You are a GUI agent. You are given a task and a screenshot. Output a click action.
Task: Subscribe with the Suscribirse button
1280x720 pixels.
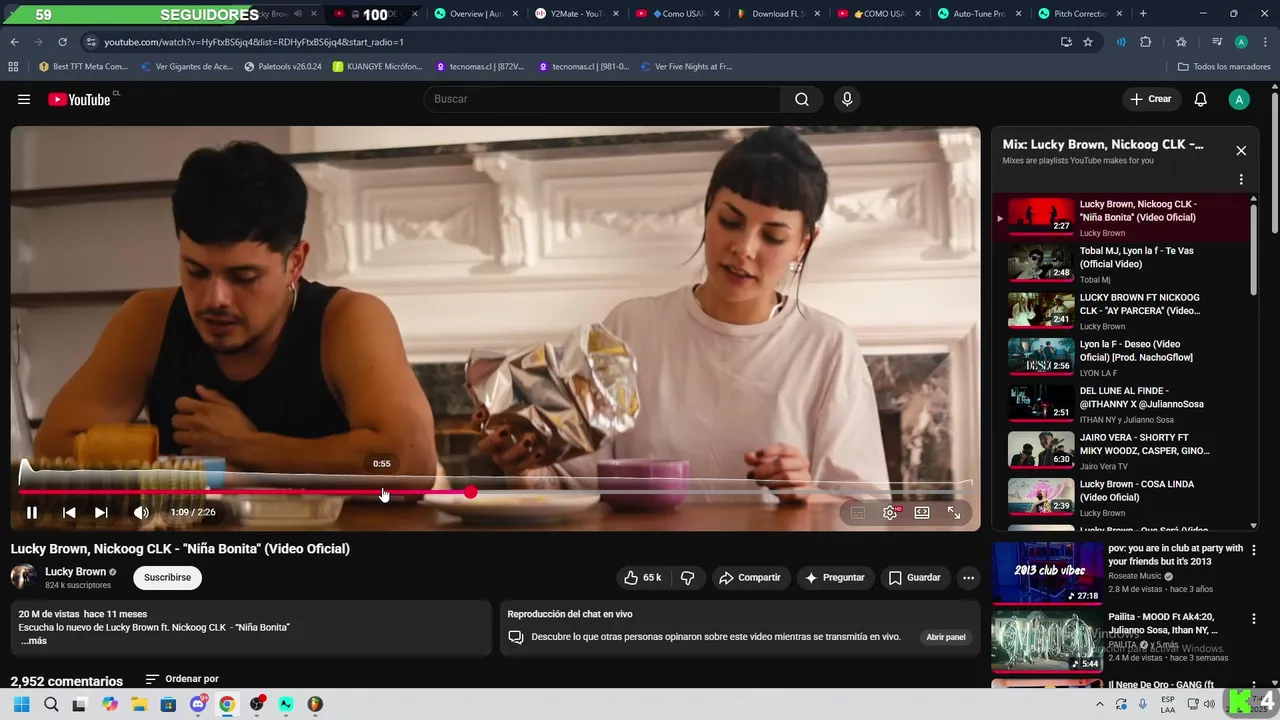point(167,577)
